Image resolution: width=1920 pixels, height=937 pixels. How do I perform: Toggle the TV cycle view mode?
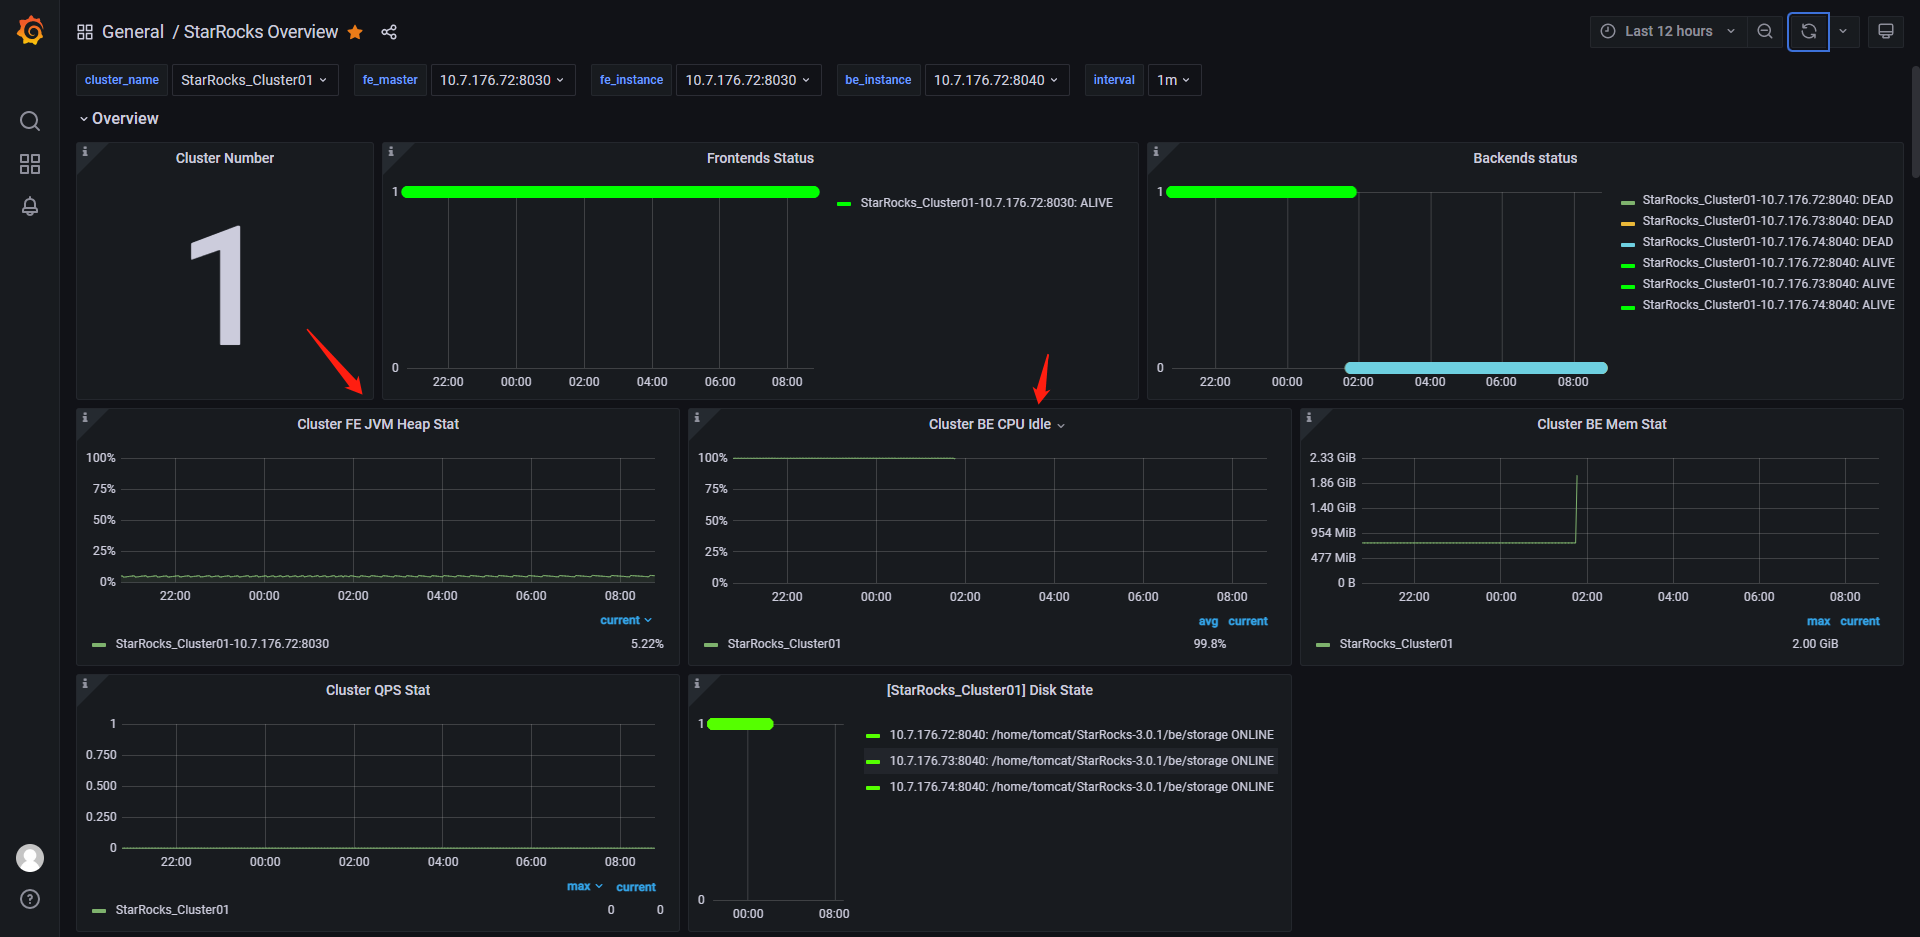(x=1885, y=31)
